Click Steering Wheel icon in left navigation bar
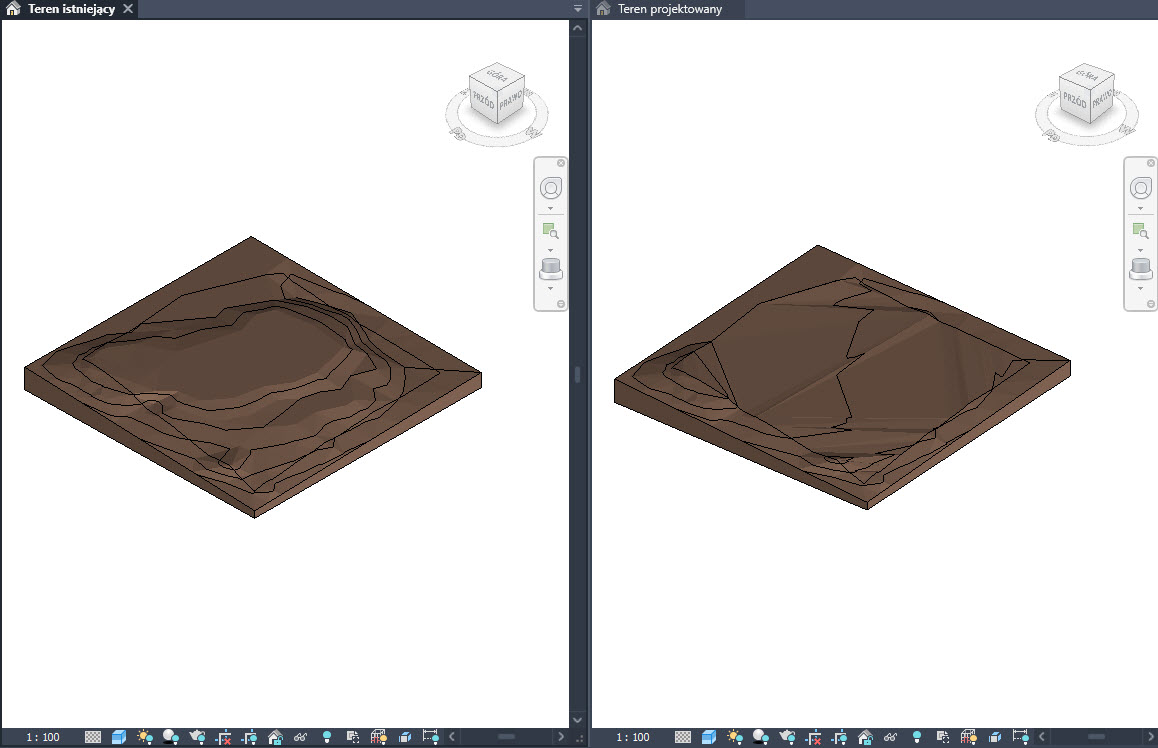Image resolution: width=1158 pixels, height=748 pixels. click(551, 188)
